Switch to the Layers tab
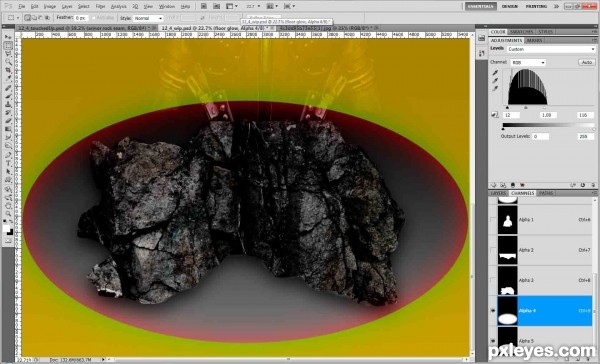The height and width of the screenshot is (364, 600). pos(499,193)
